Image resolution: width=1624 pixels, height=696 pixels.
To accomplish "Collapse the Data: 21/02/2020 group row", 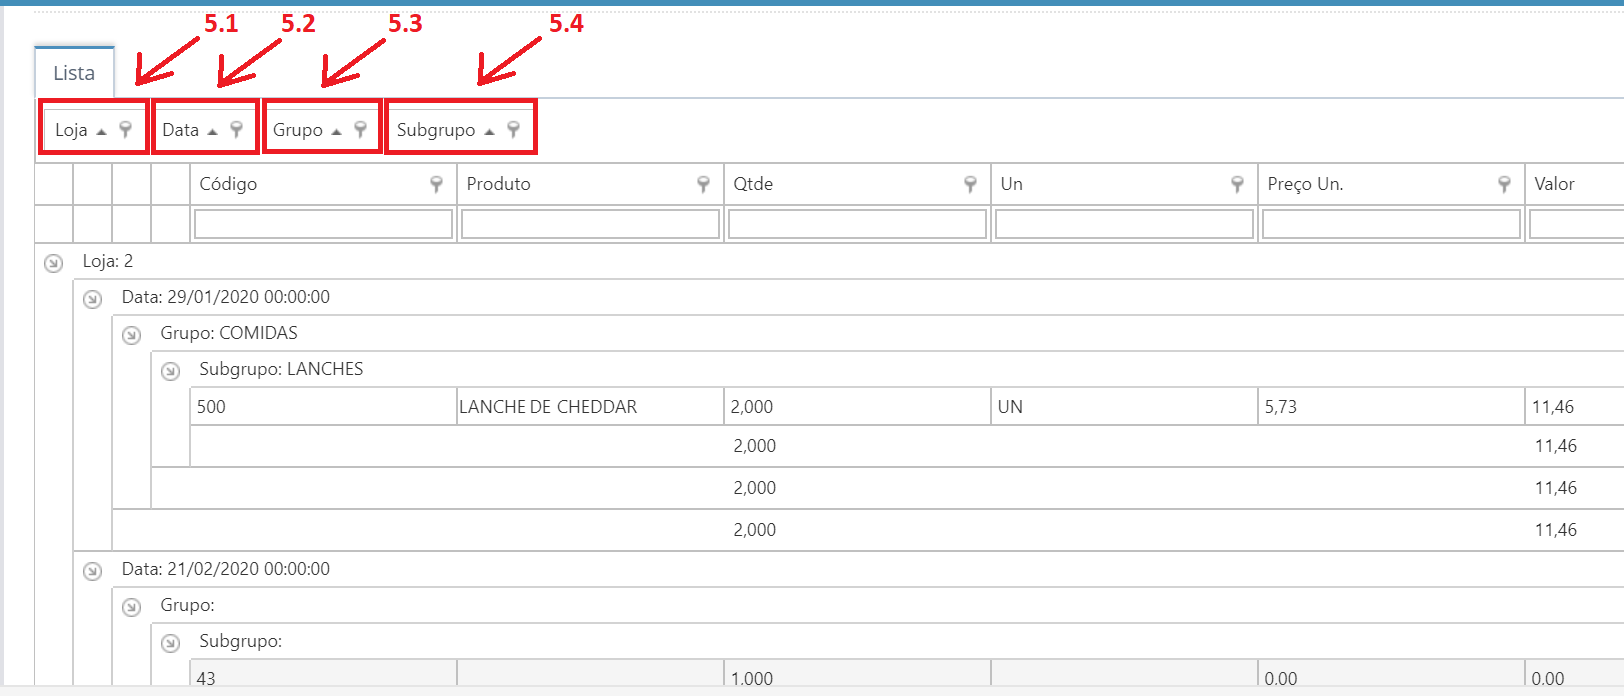I will (x=93, y=571).
